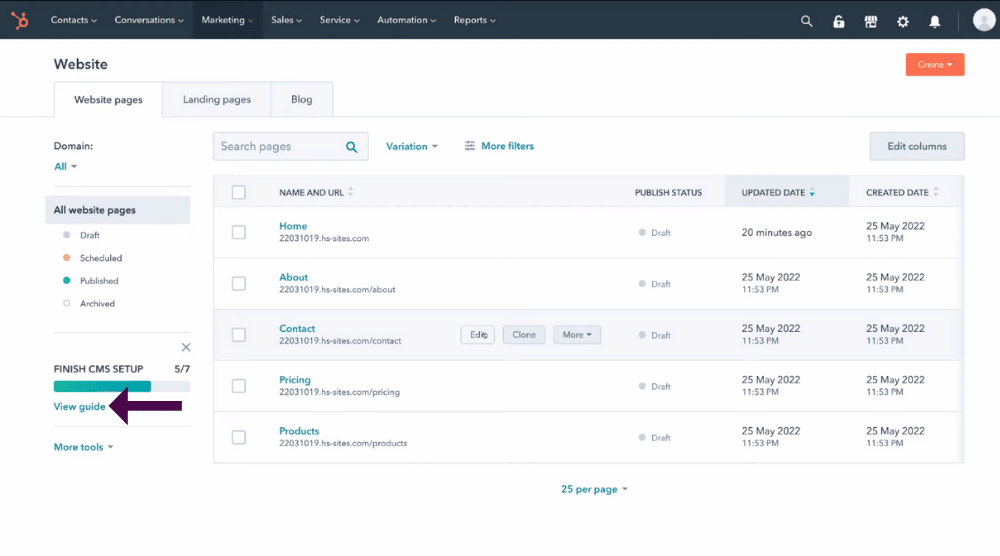Open the Marketing menu
Viewport: 1000px width, 556px height.
point(227,20)
